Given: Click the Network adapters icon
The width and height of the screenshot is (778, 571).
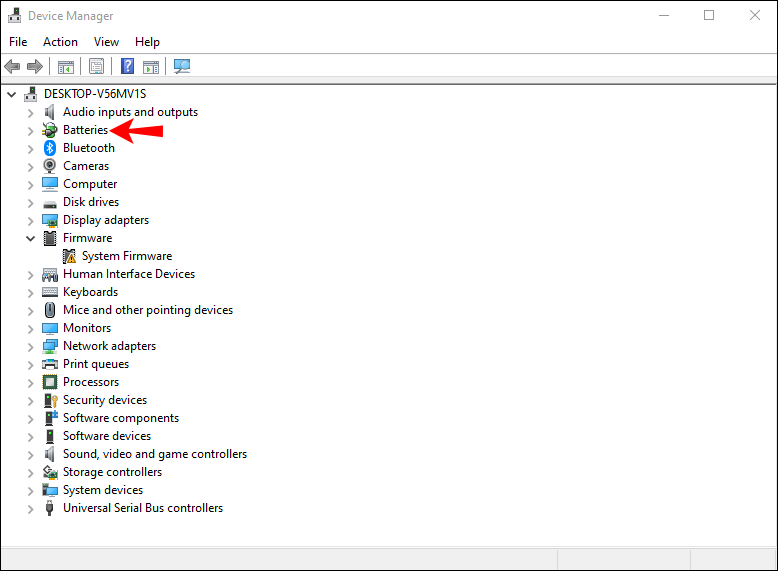Looking at the screenshot, I should point(50,346).
